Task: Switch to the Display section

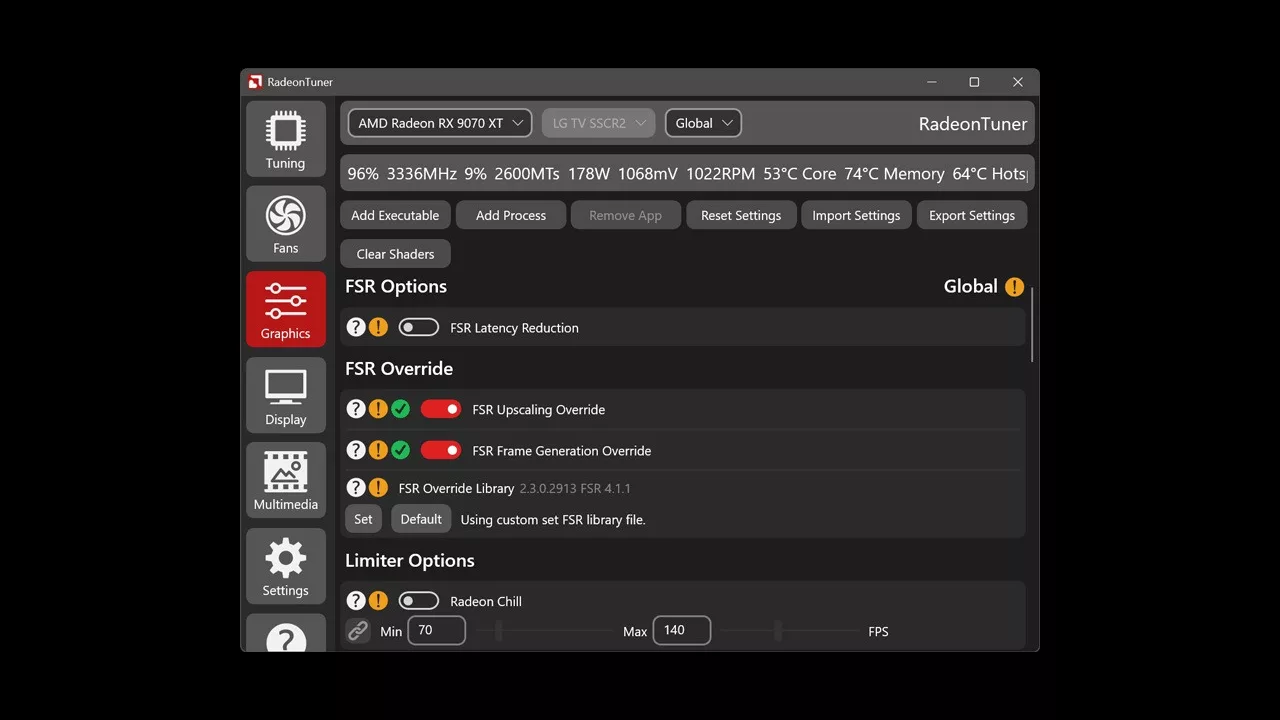Action: [x=286, y=395]
